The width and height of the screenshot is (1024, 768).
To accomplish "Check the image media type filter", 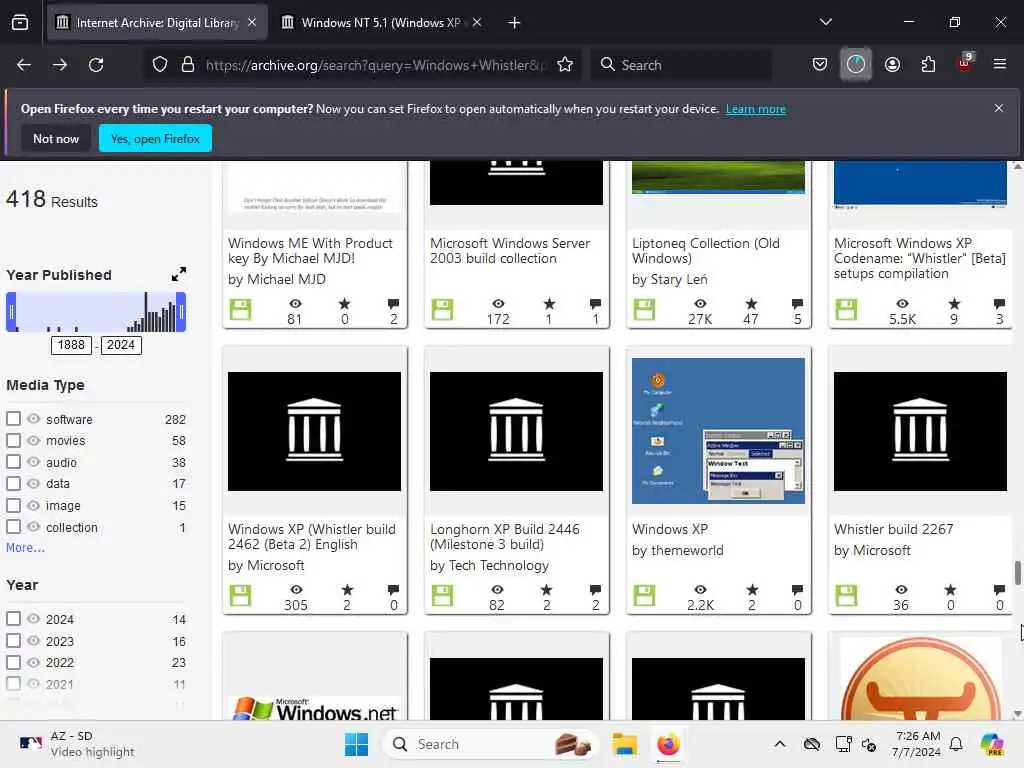I will pyautogui.click(x=13, y=505).
